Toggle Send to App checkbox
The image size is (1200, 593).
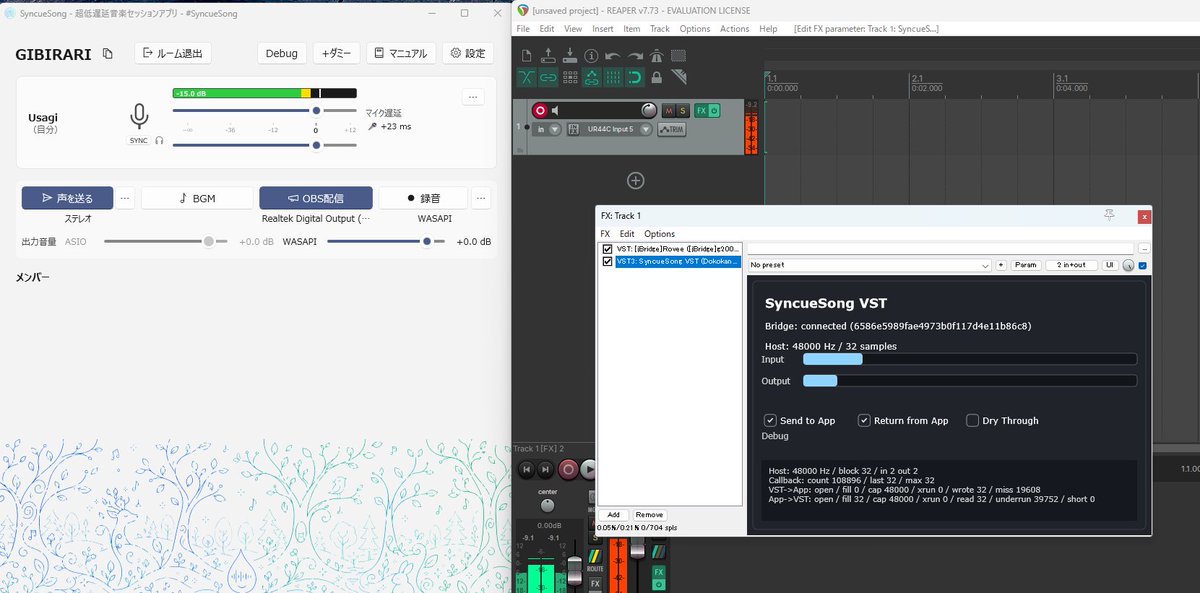click(770, 421)
